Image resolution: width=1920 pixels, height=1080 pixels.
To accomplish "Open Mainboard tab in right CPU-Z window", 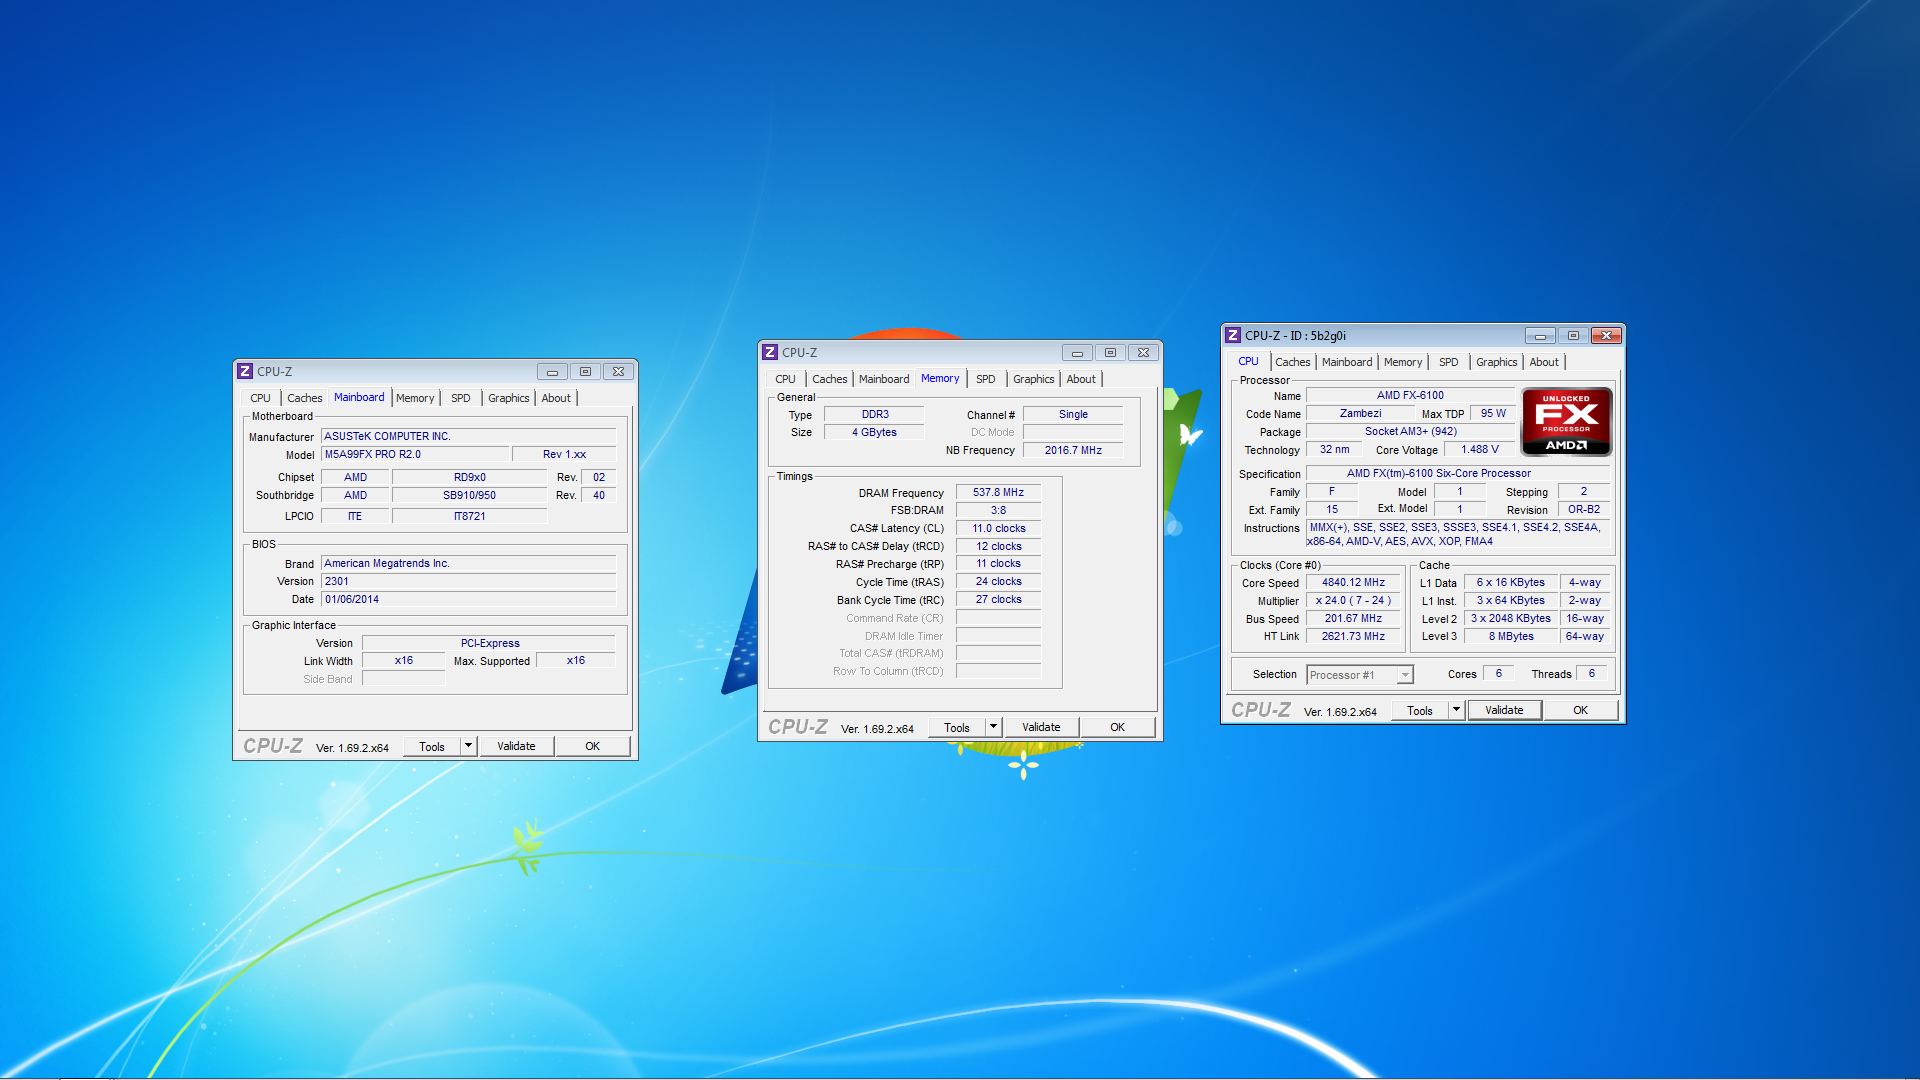I will (1347, 362).
